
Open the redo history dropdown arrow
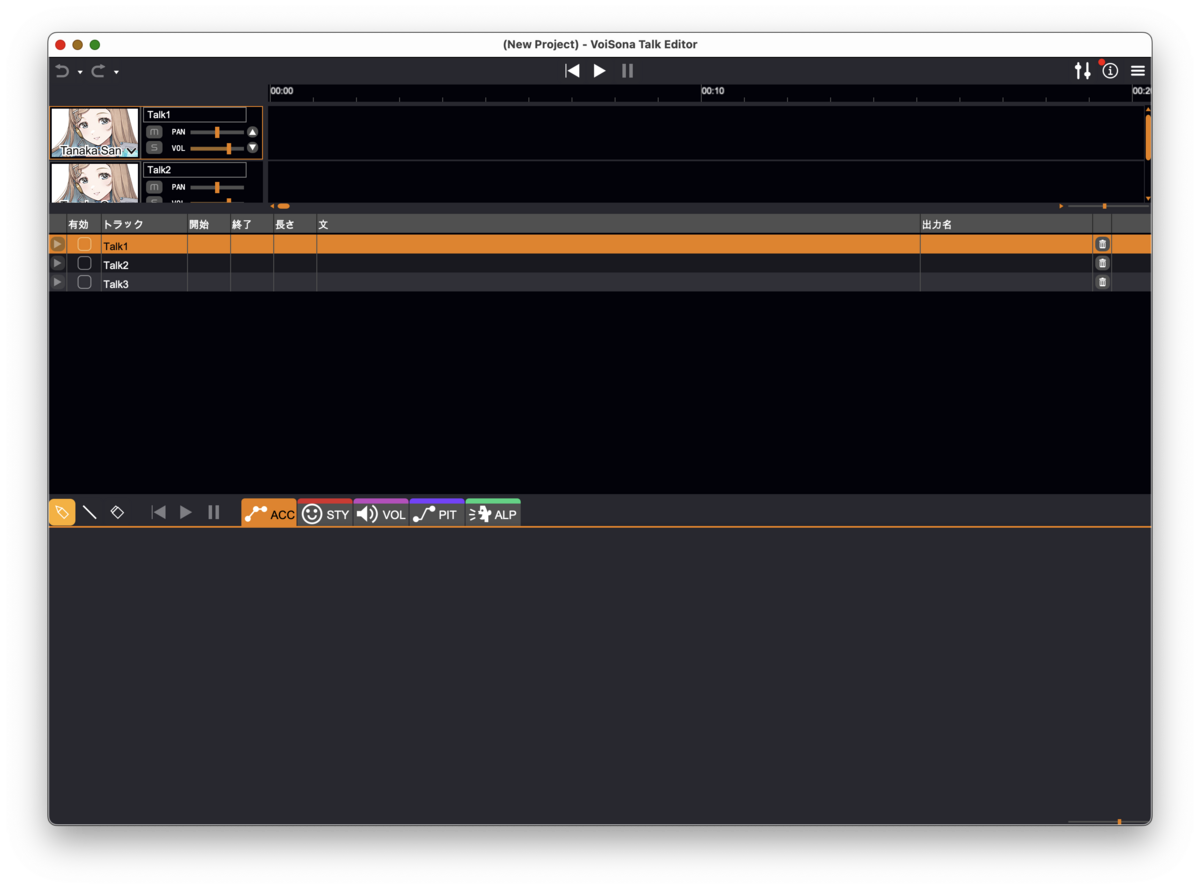pos(116,72)
